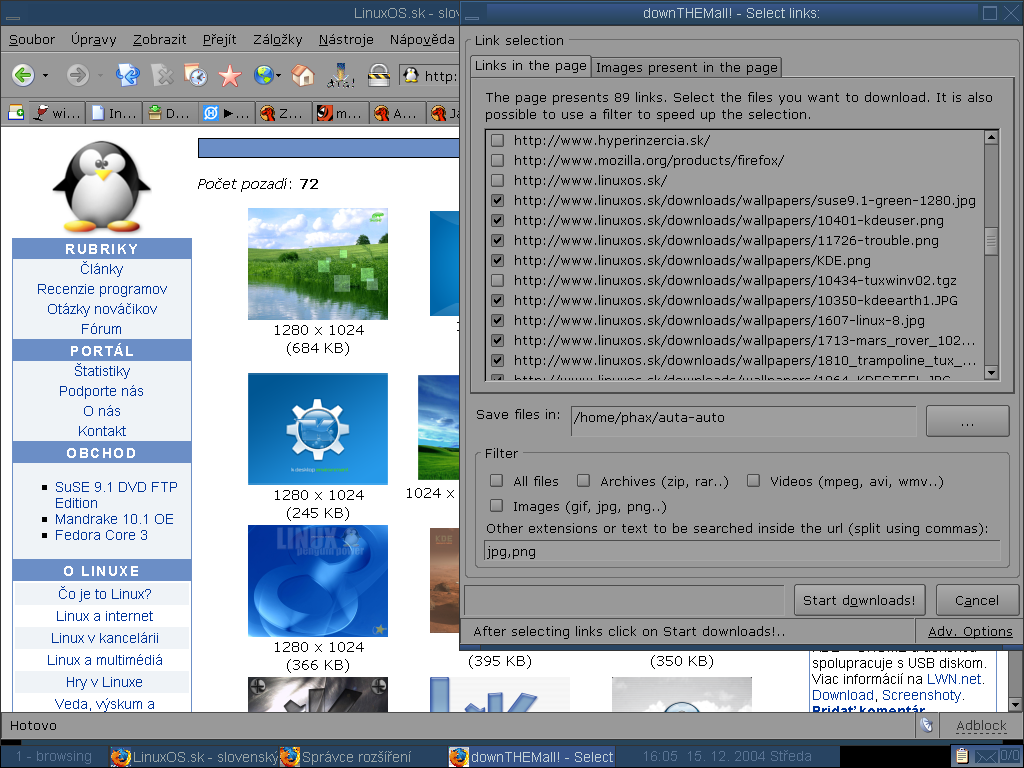Open the Forward button history dropdown arrow
This screenshot has width=1024, height=768.
[x=100, y=76]
